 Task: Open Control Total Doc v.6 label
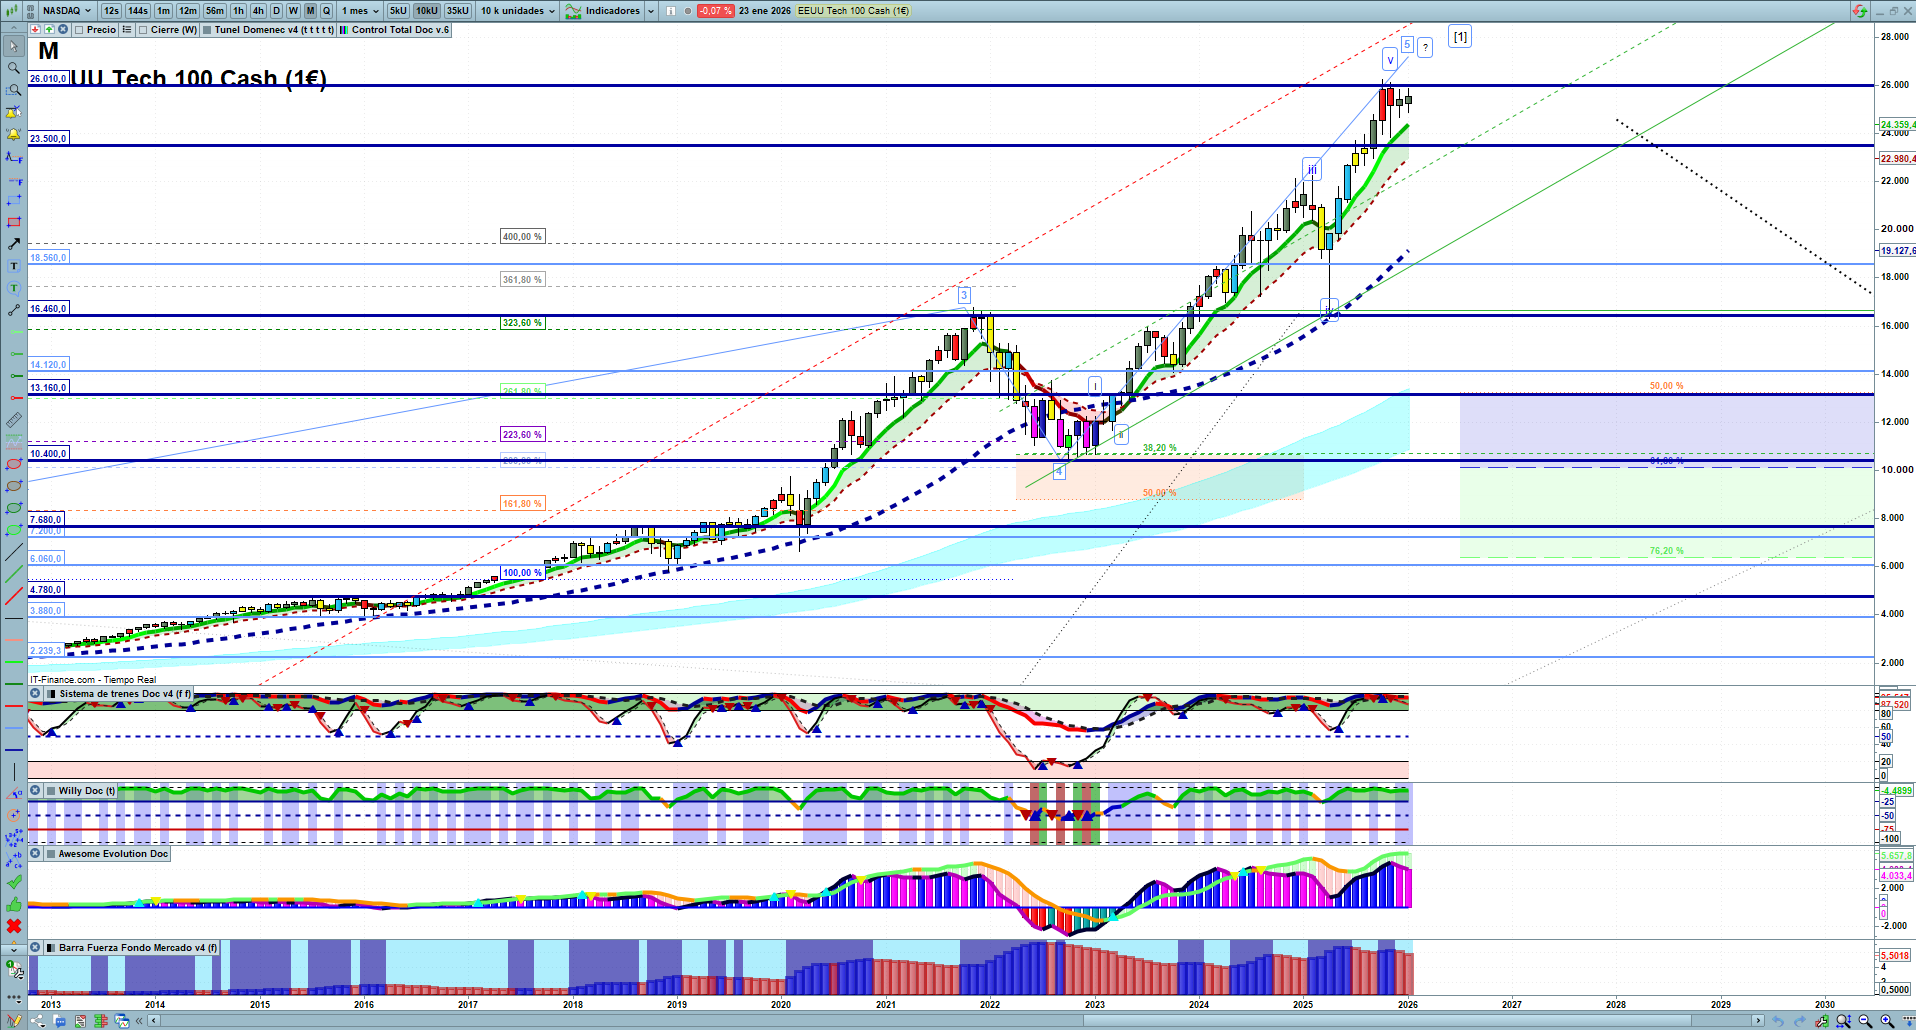pyautogui.click(x=400, y=30)
